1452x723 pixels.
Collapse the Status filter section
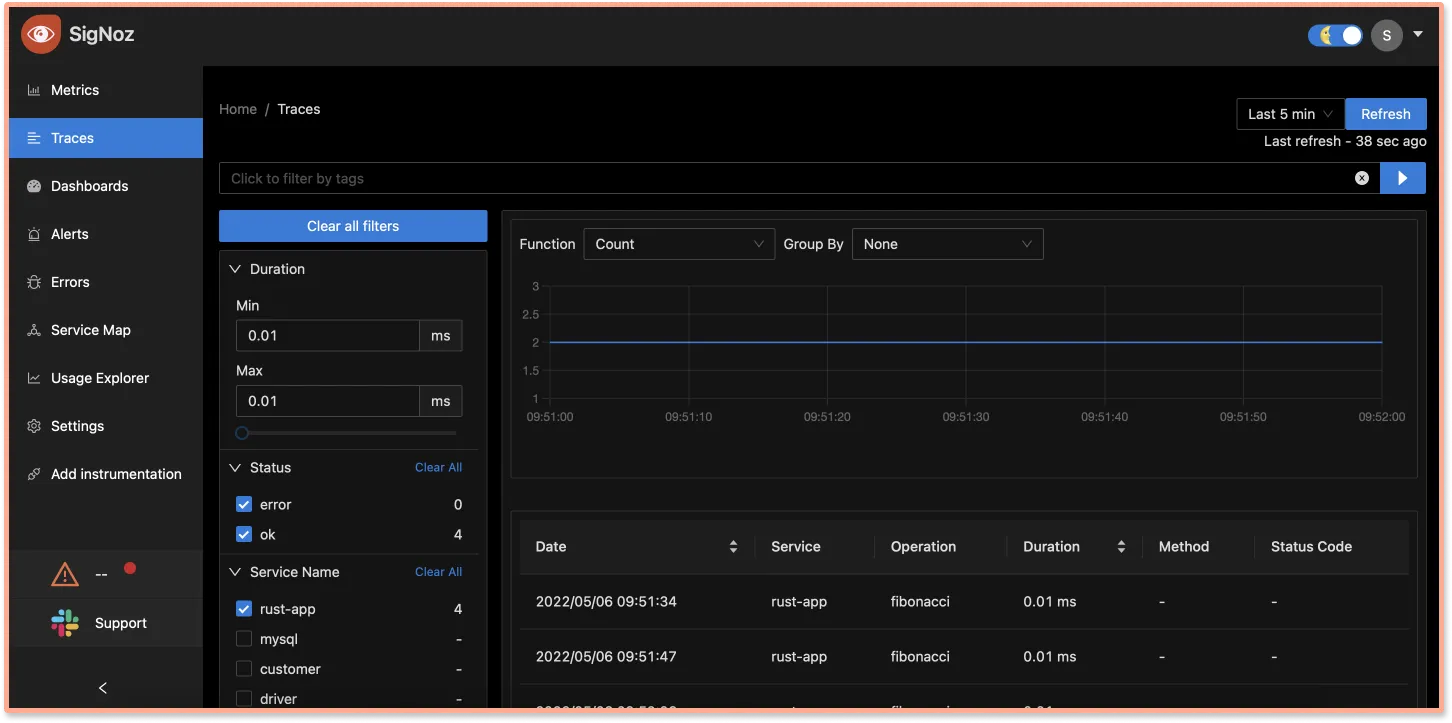[x=236, y=468]
